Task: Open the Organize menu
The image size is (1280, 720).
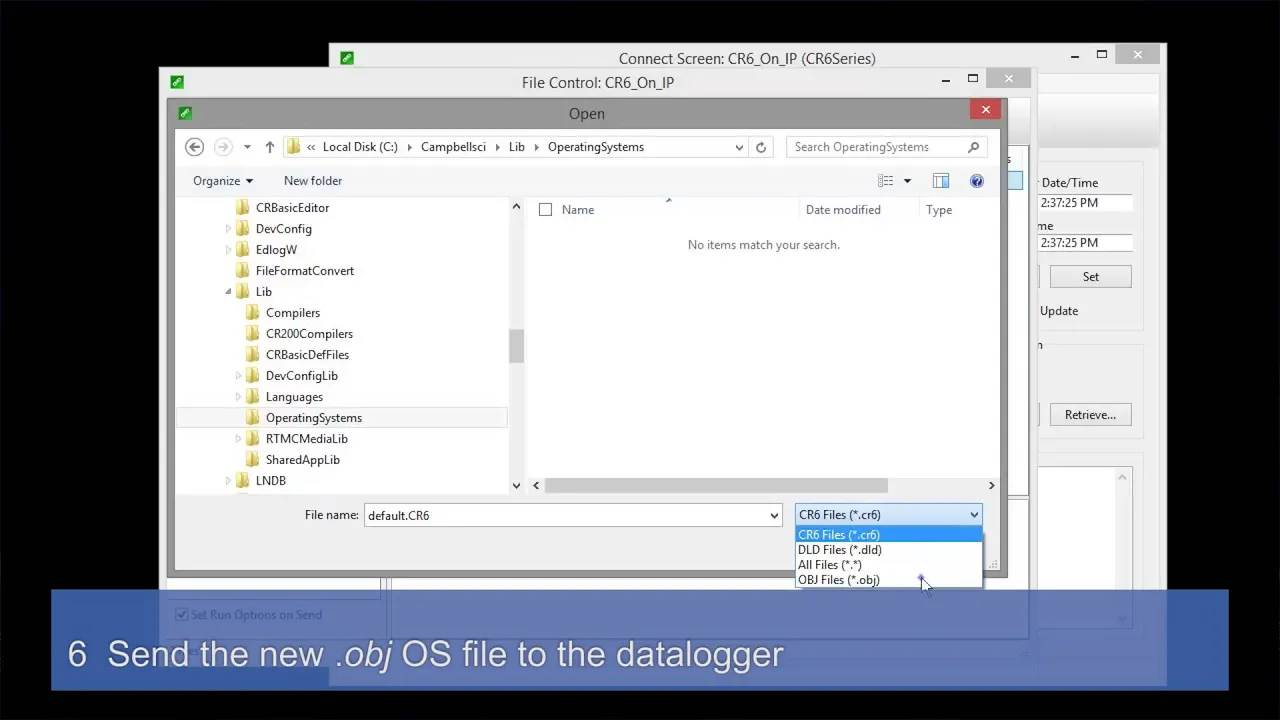Action: point(223,181)
